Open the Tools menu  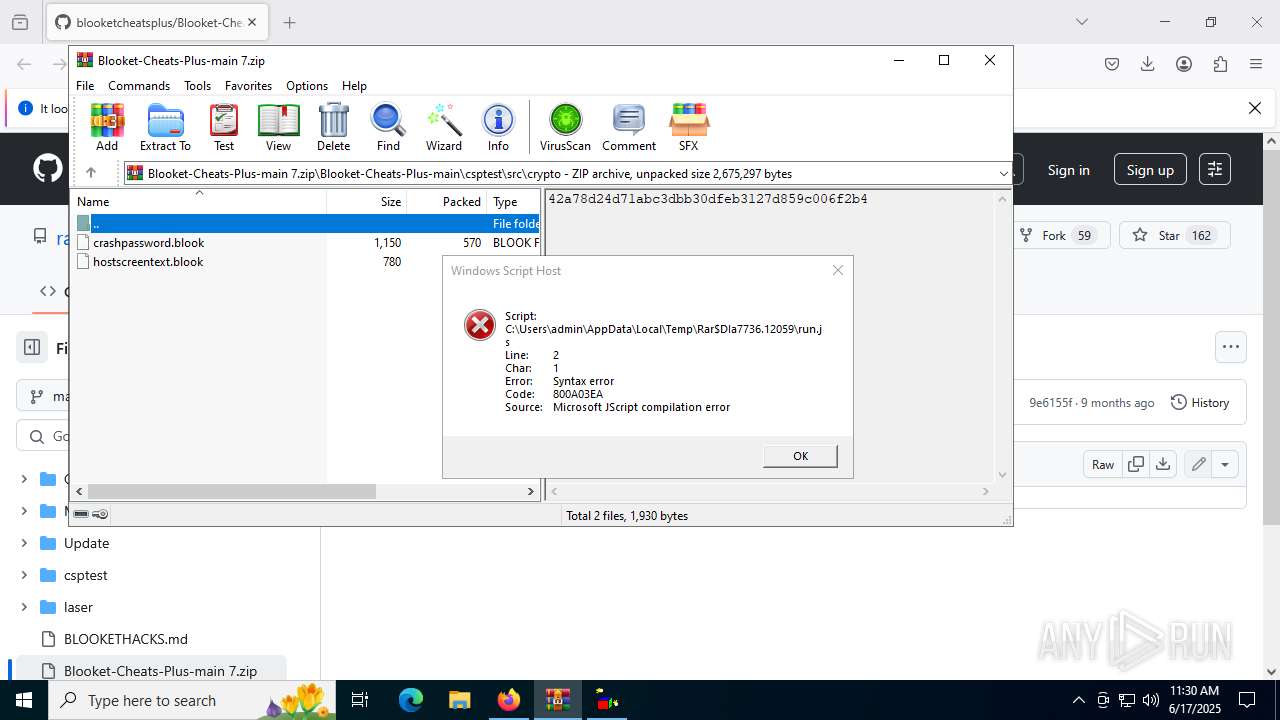197,86
